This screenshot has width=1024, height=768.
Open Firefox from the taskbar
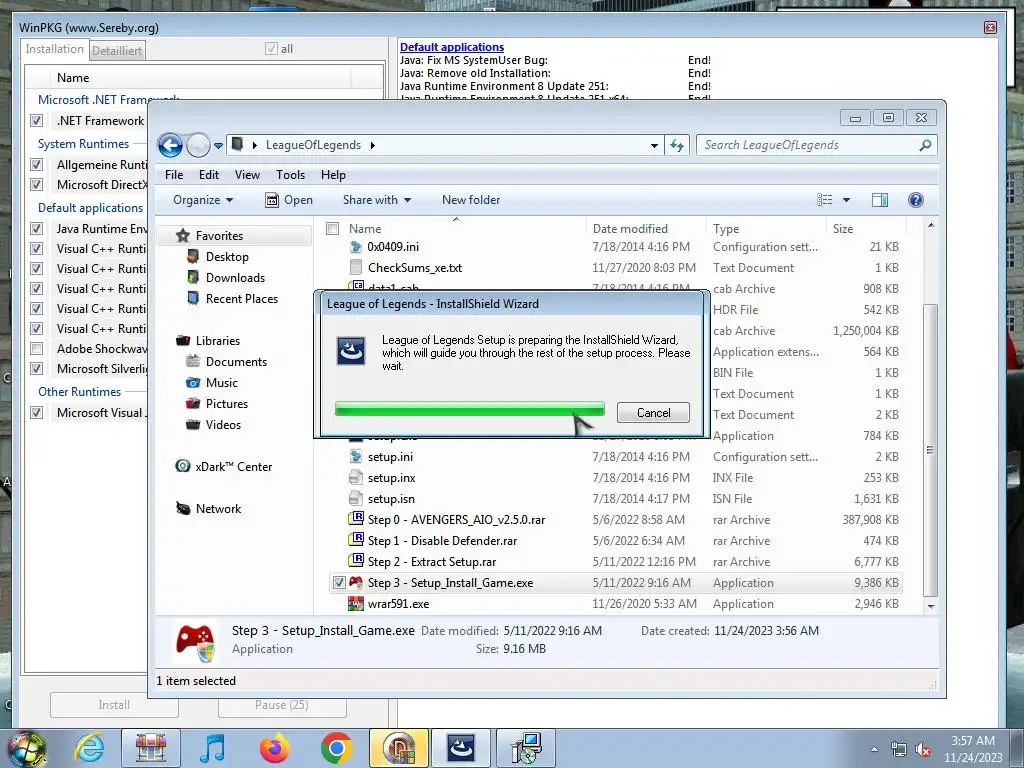tap(274, 748)
